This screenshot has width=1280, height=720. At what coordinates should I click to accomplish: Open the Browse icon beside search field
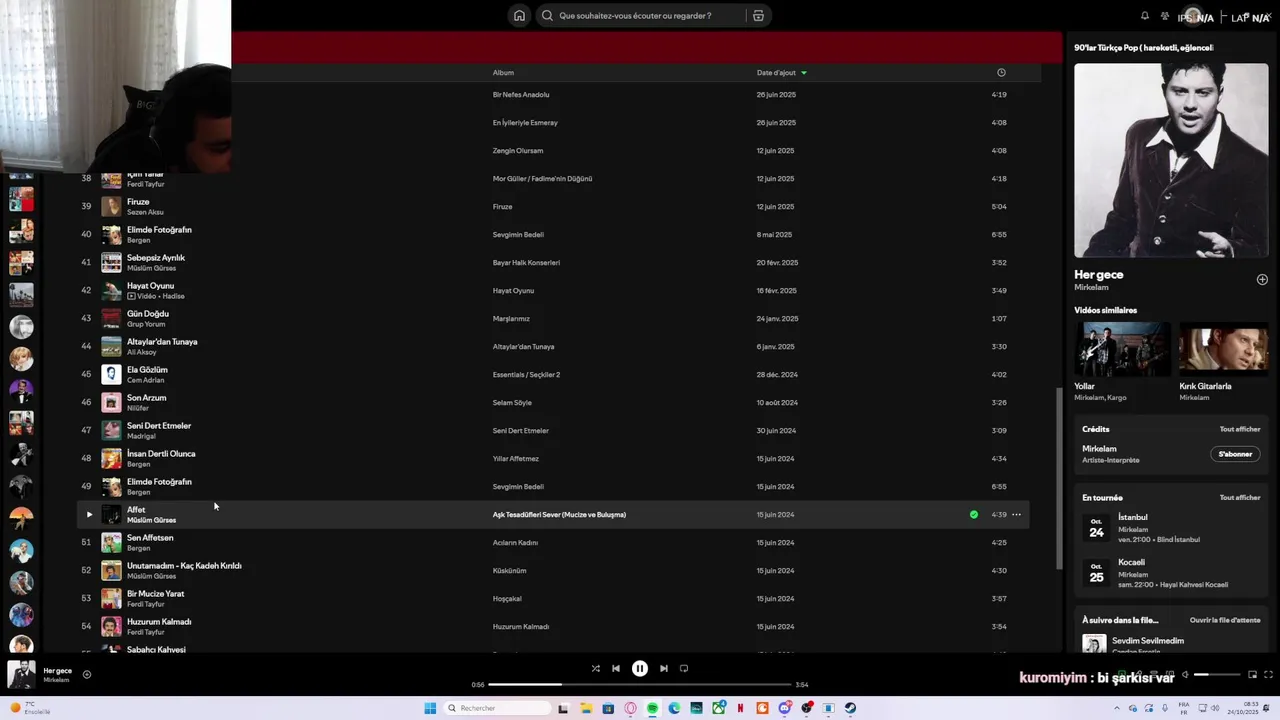pyautogui.click(x=758, y=16)
